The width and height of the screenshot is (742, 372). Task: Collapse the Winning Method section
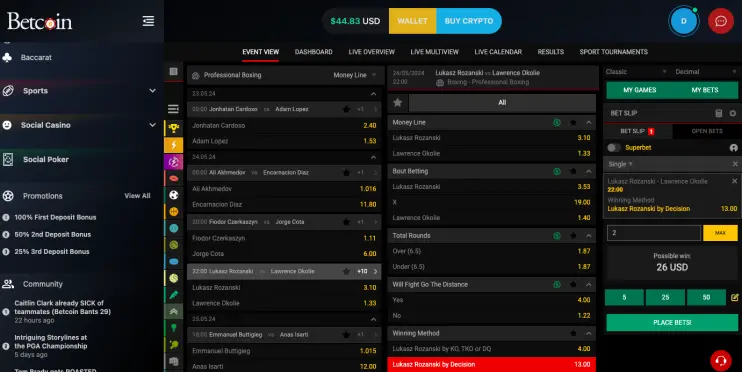pos(589,334)
